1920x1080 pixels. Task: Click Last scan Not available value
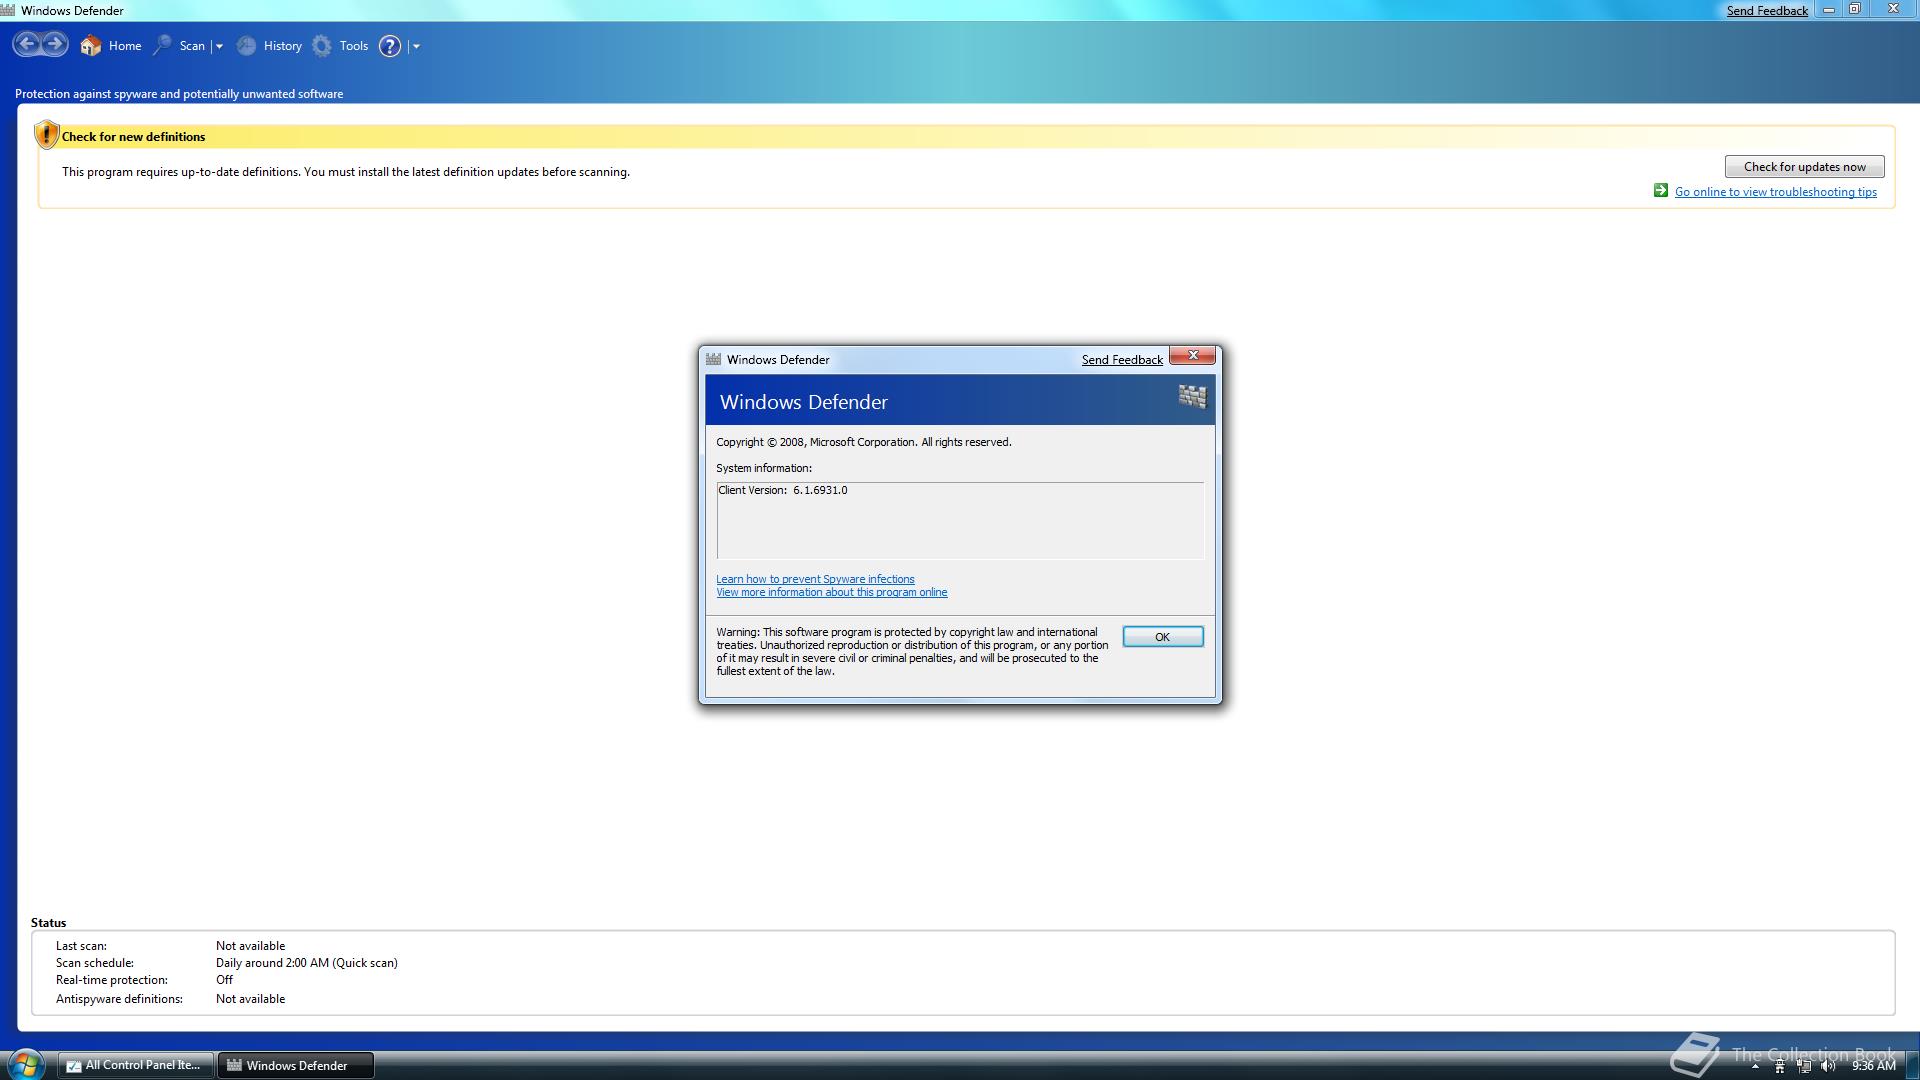click(250, 946)
